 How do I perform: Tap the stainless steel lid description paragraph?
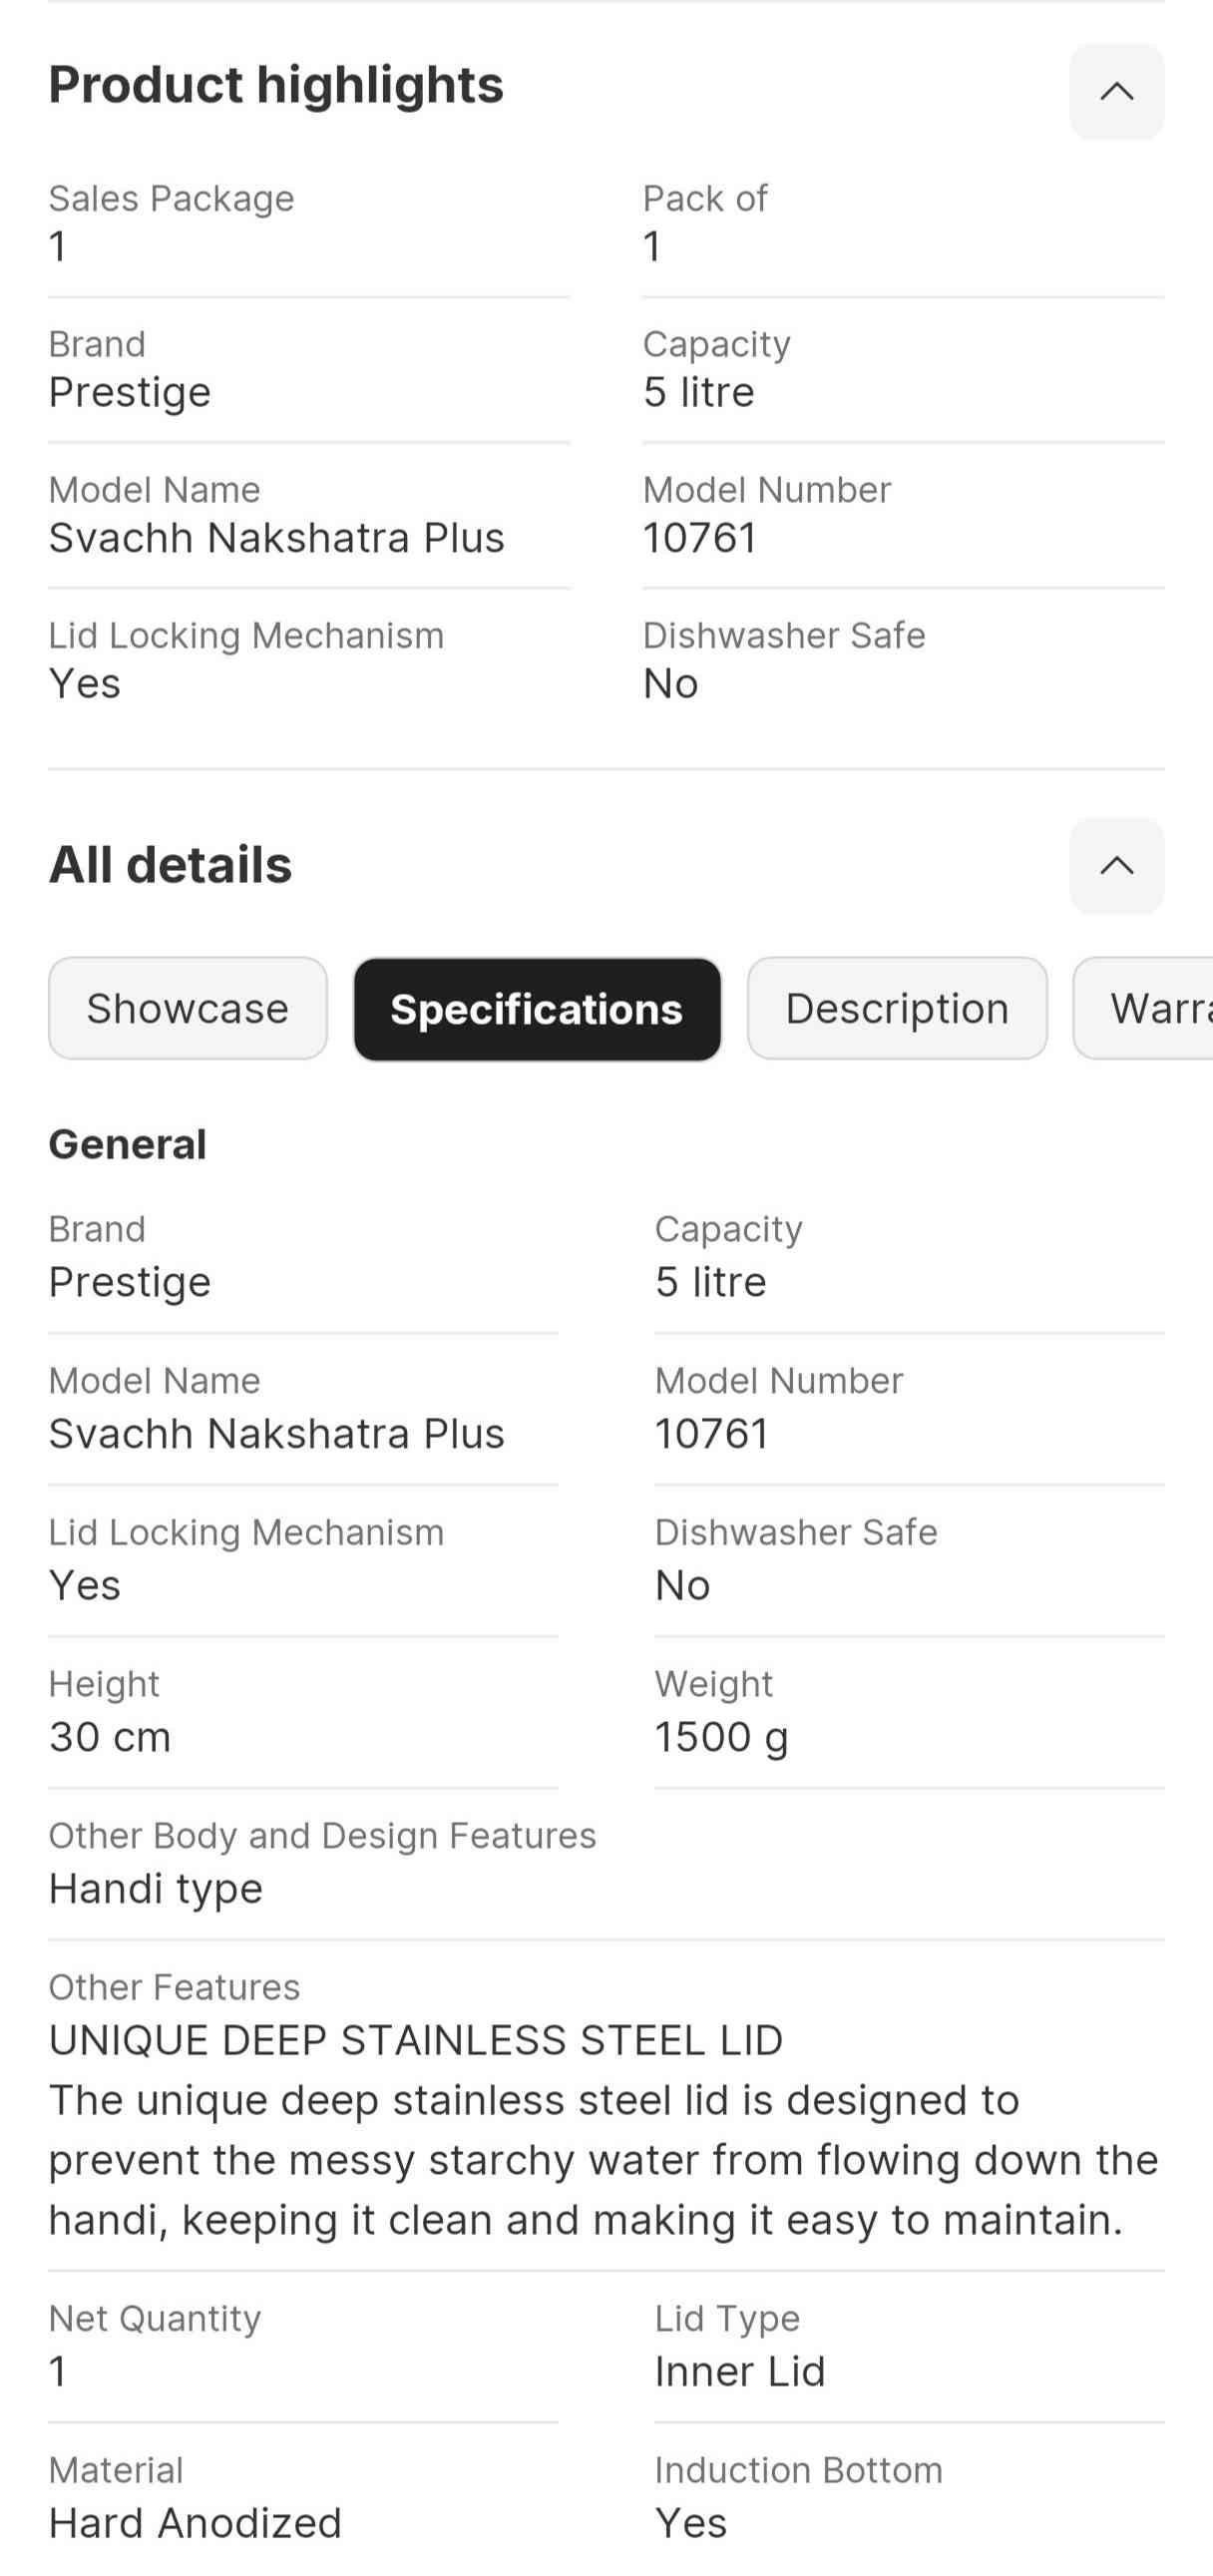pyautogui.click(x=603, y=2160)
